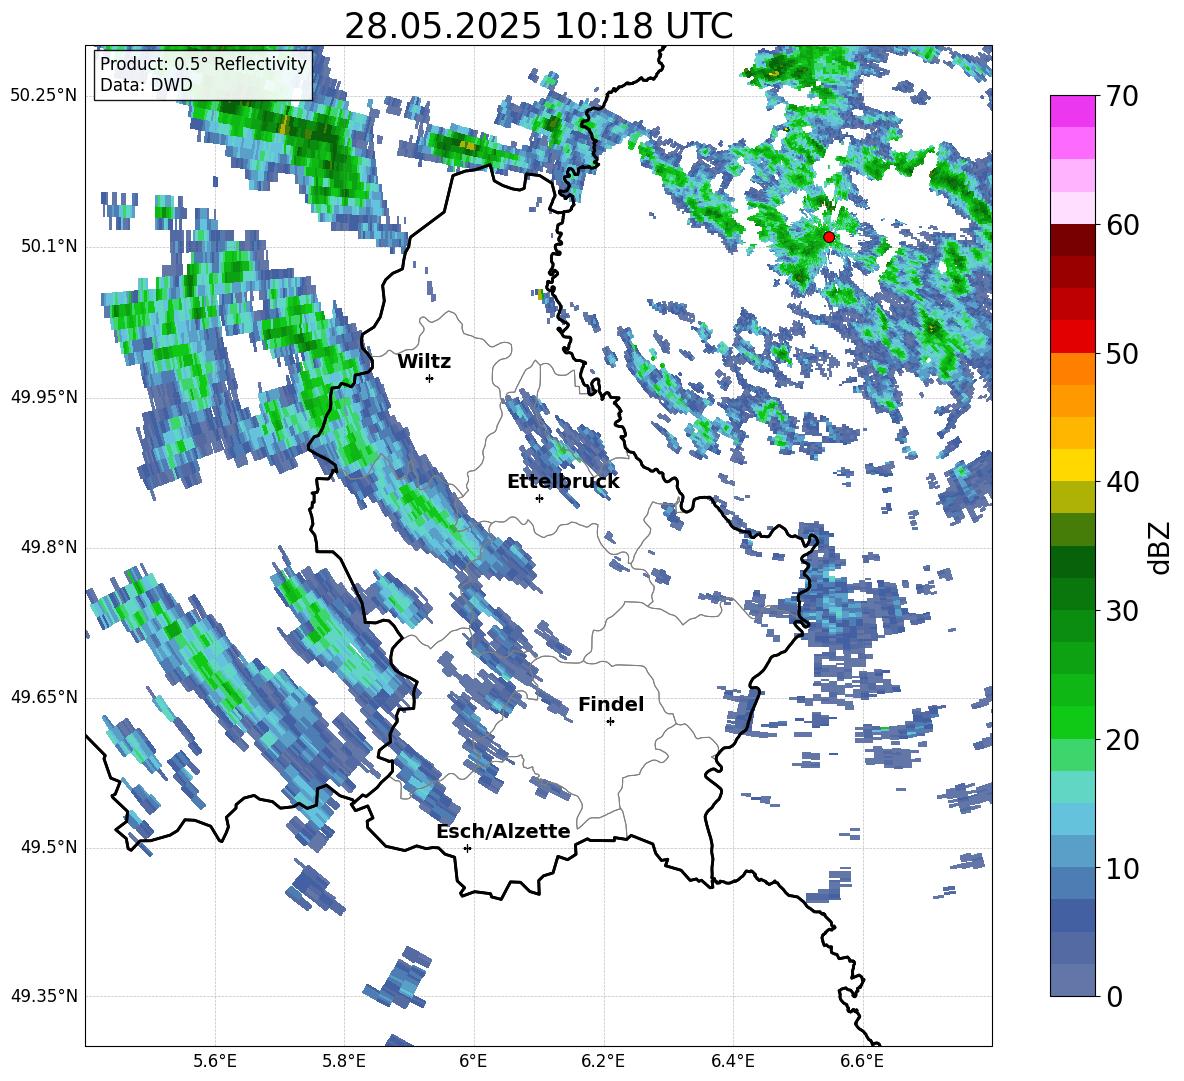Click the 50 tick on the colorbar
This screenshot has width=1184, height=1081.
pyautogui.click(x=1122, y=353)
